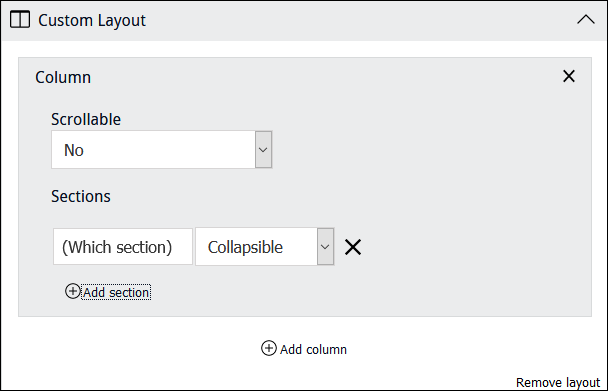Click the Add section text link

(x=116, y=292)
